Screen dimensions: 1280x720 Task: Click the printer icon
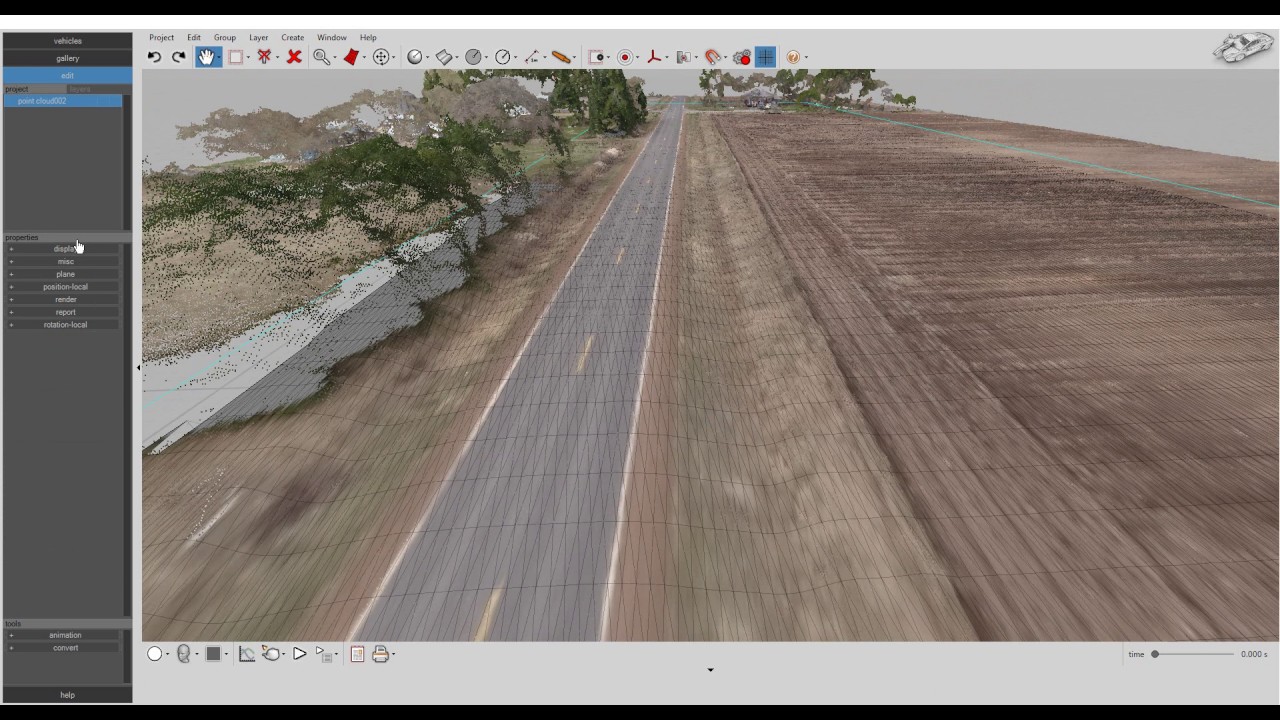tap(380, 654)
